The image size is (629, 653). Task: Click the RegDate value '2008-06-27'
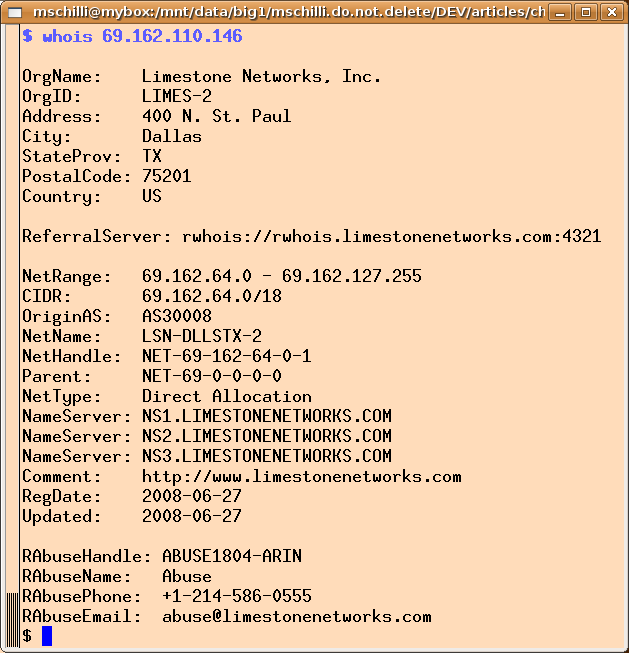[x=192, y=496]
